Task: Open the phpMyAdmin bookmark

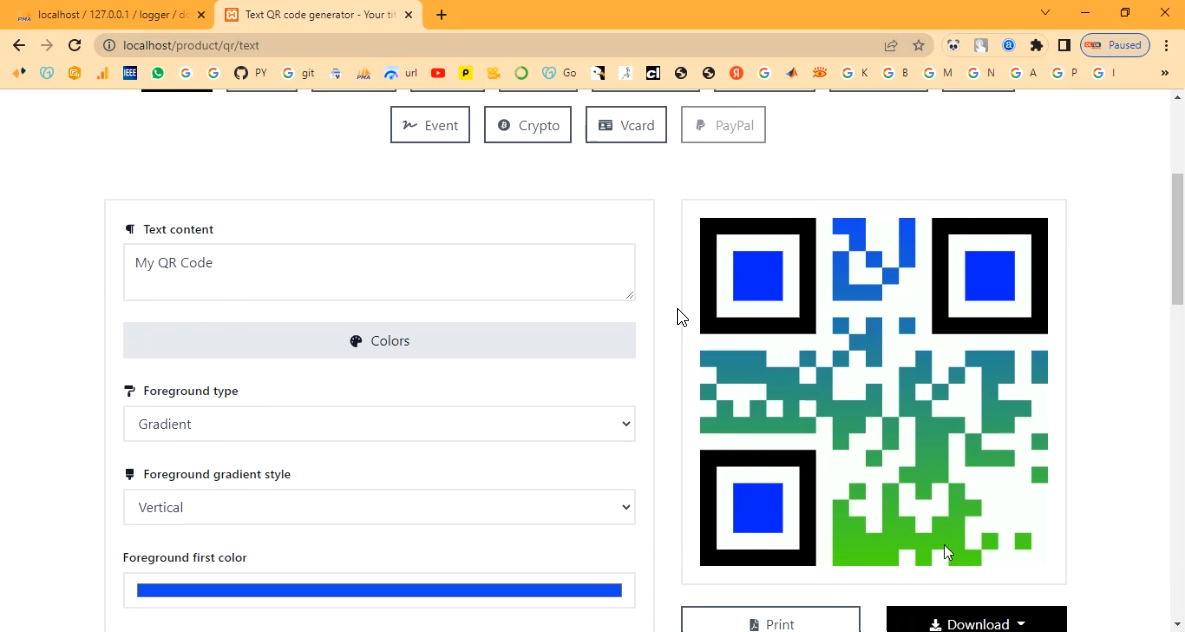Action: tap(364, 73)
